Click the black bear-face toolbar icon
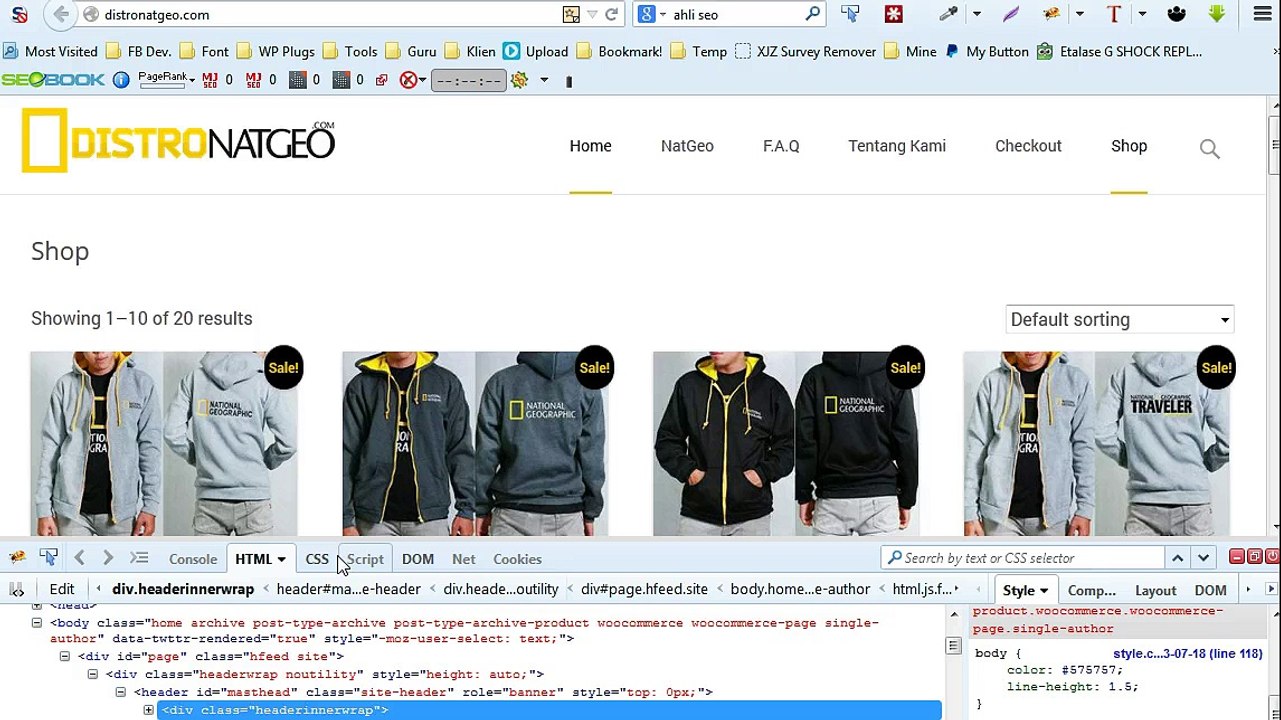The width and height of the screenshot is (1281, 720). 1176,14
